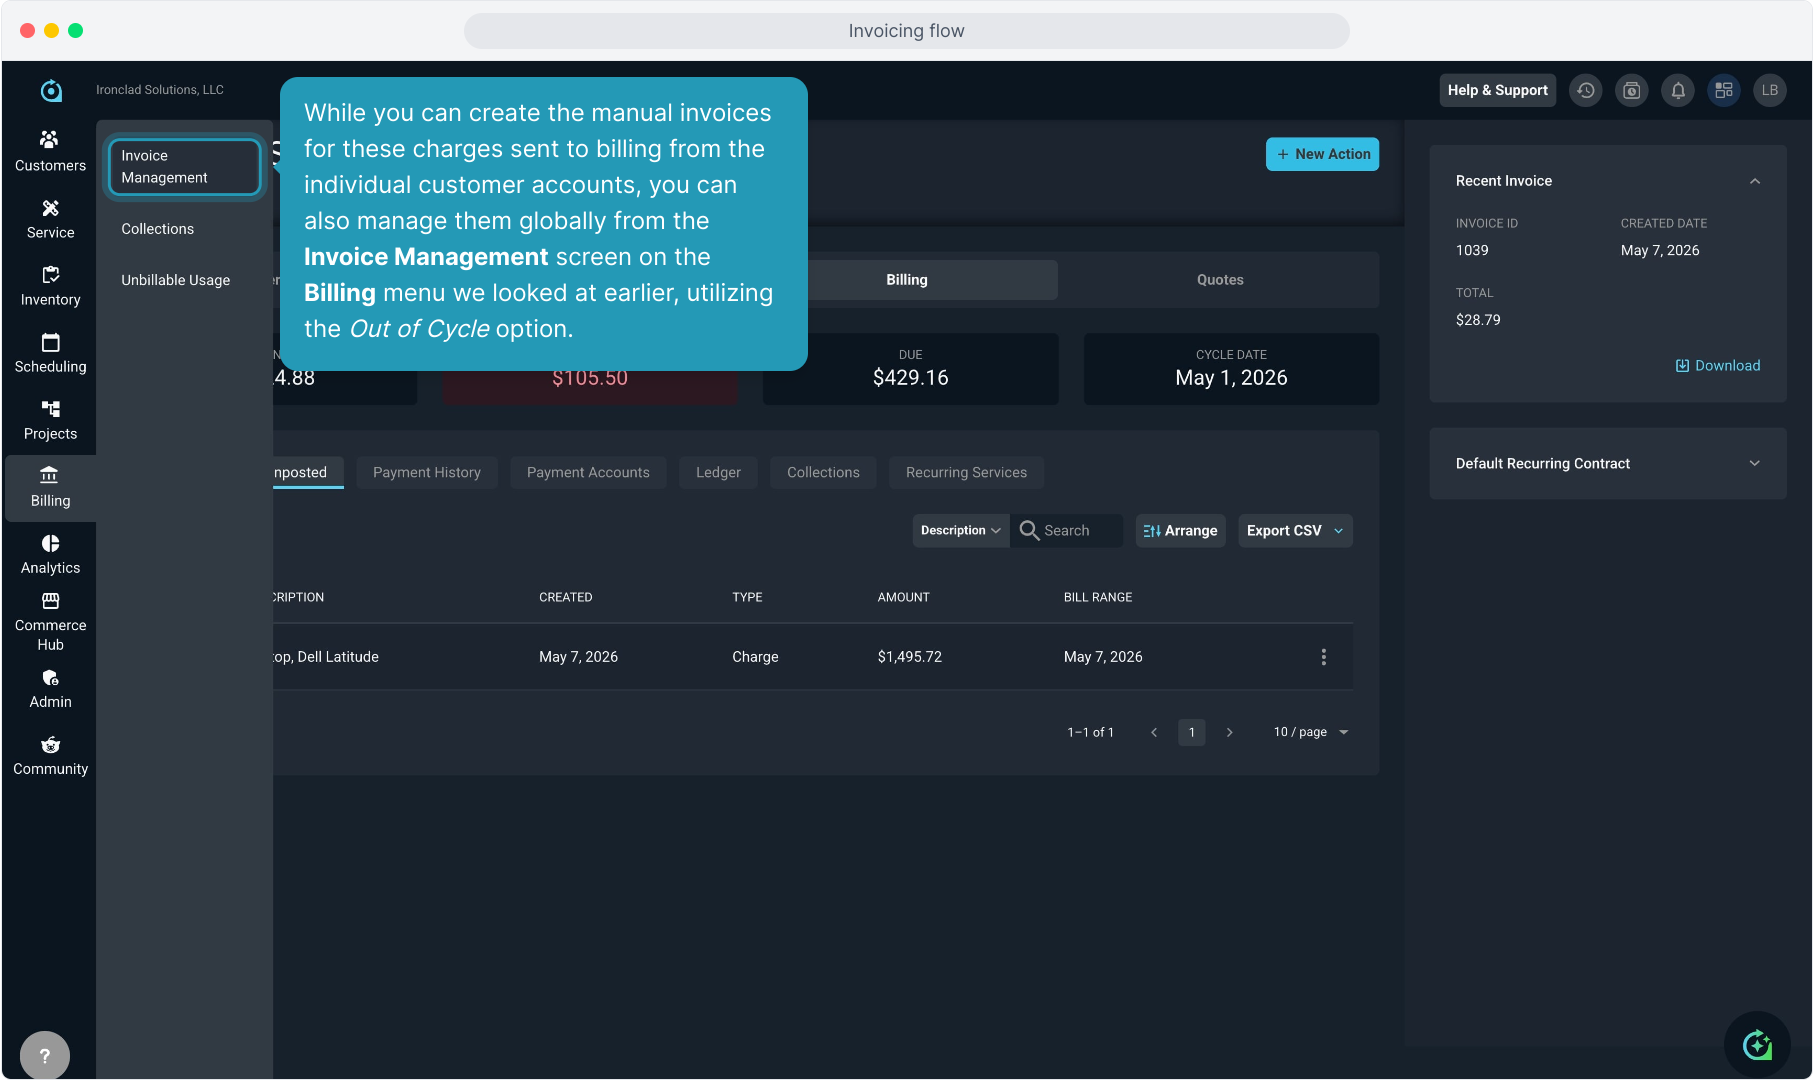
Task: Go to Inventory in the sidebar
Action: pos(50,286)
